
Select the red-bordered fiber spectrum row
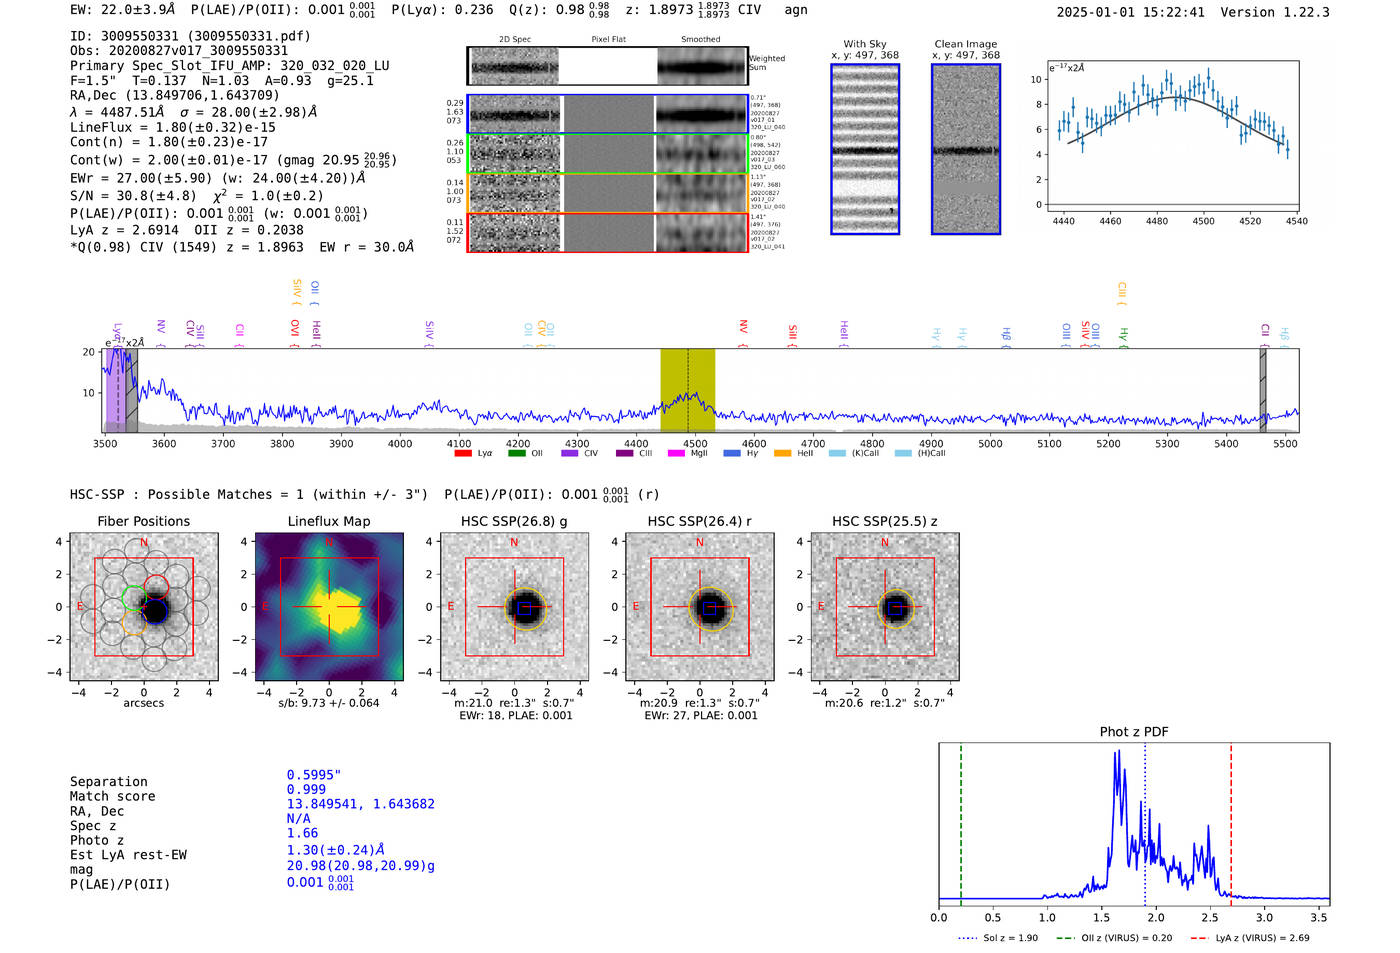pyautogui.click(x=607, y=232)
